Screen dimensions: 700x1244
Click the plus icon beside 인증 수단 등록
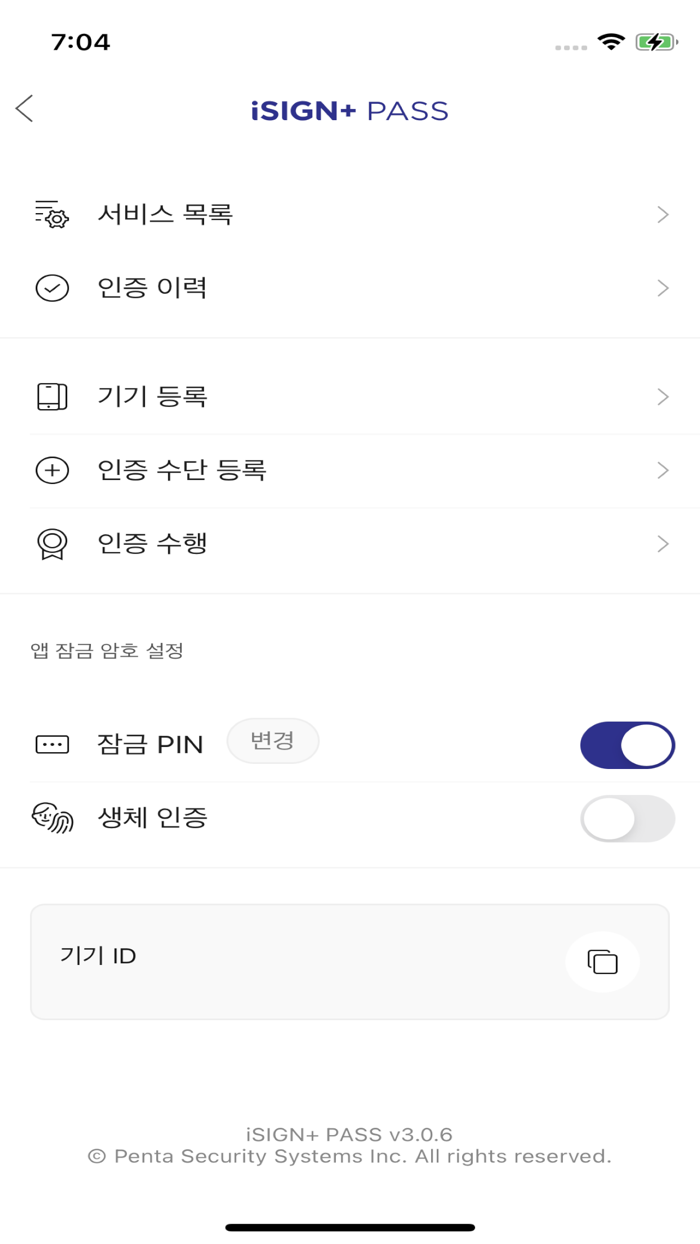(x=51, y=469)
